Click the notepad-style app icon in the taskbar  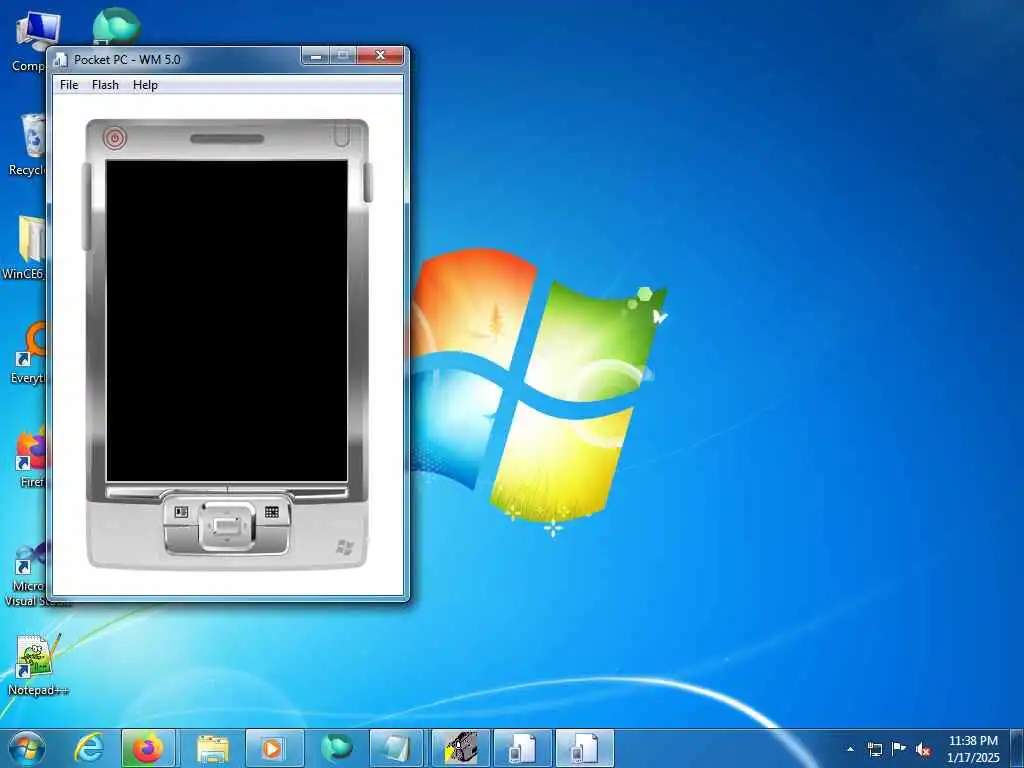click(x=396, y=748)
